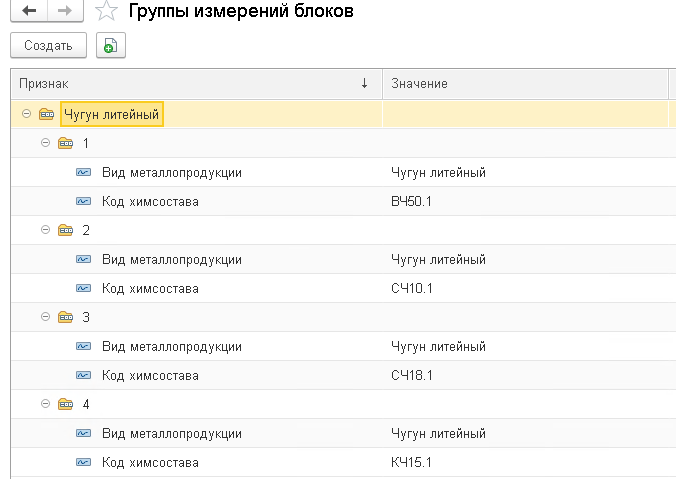Collapse group 4 in the tree

45,405
